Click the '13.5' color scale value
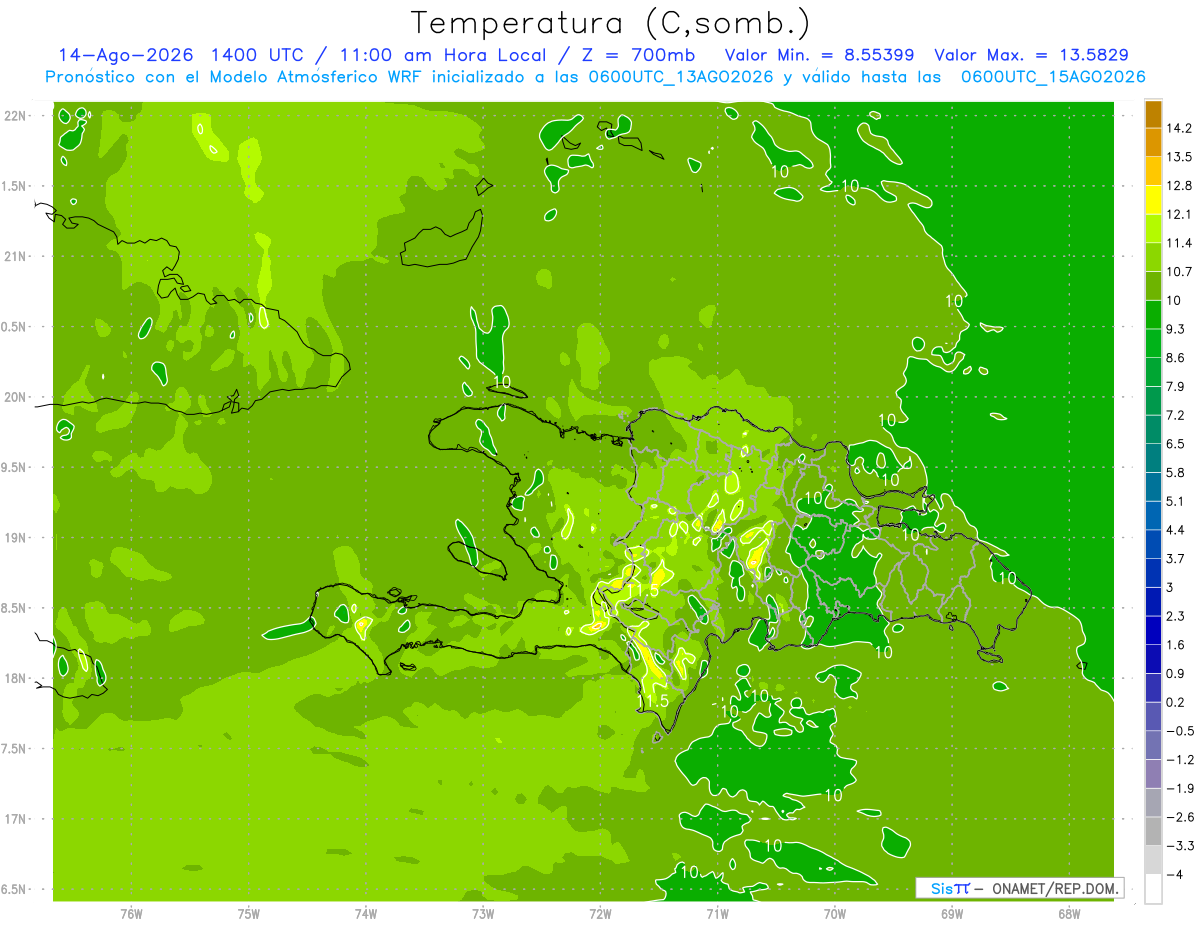Screen dimensions: 1200x927 [1179, 157]
